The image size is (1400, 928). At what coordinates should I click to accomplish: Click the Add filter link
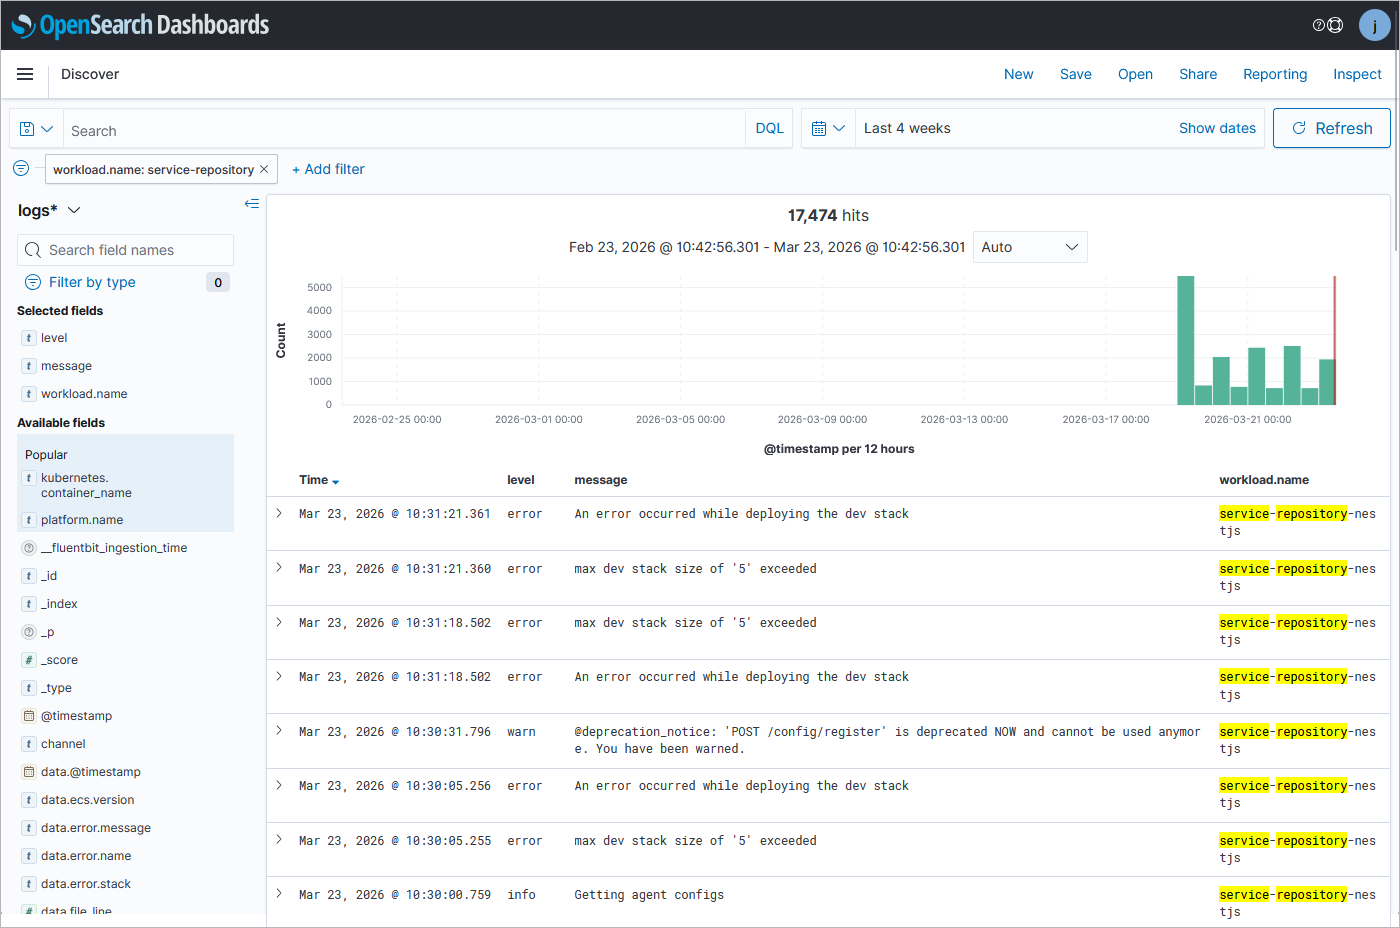(x=328, y=169)
